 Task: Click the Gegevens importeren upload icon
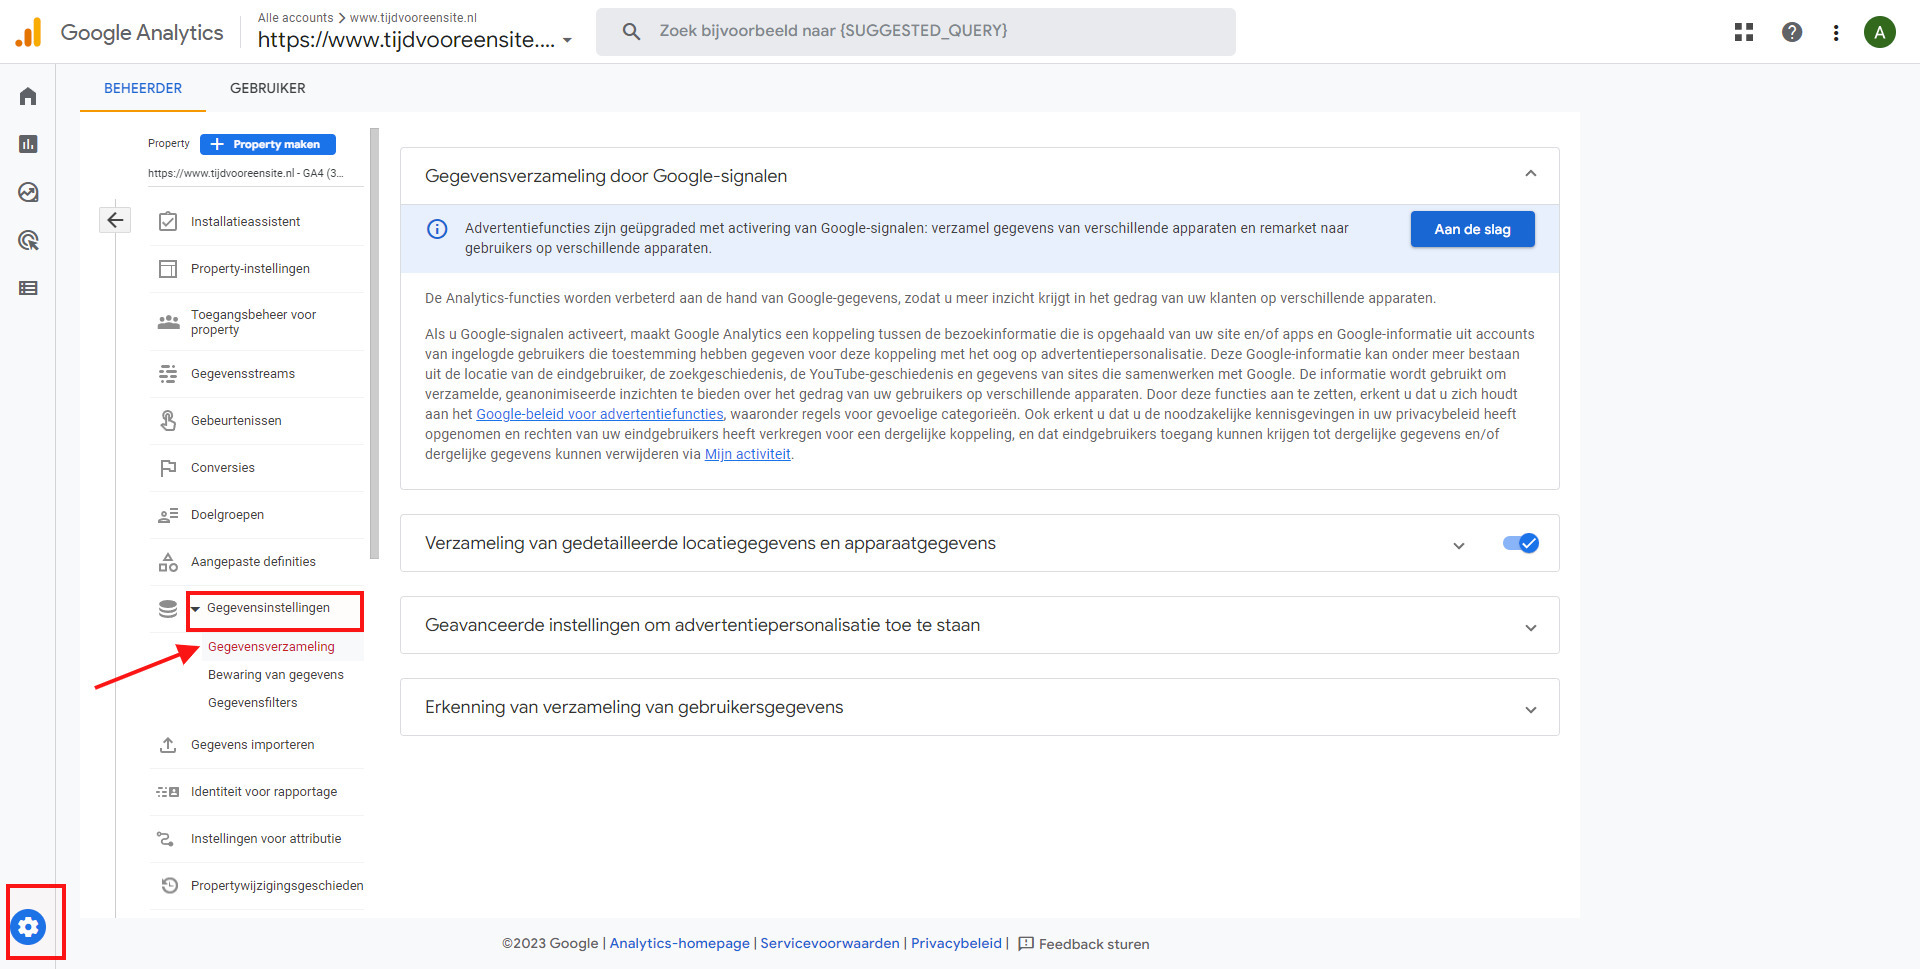point(168,745)
